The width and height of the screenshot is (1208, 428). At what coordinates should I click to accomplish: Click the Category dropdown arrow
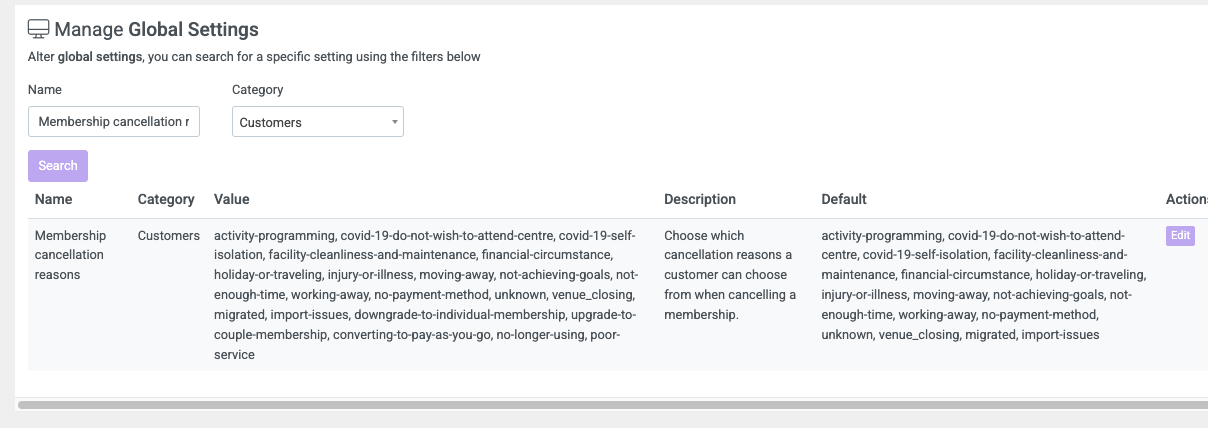tap(395, 122)
